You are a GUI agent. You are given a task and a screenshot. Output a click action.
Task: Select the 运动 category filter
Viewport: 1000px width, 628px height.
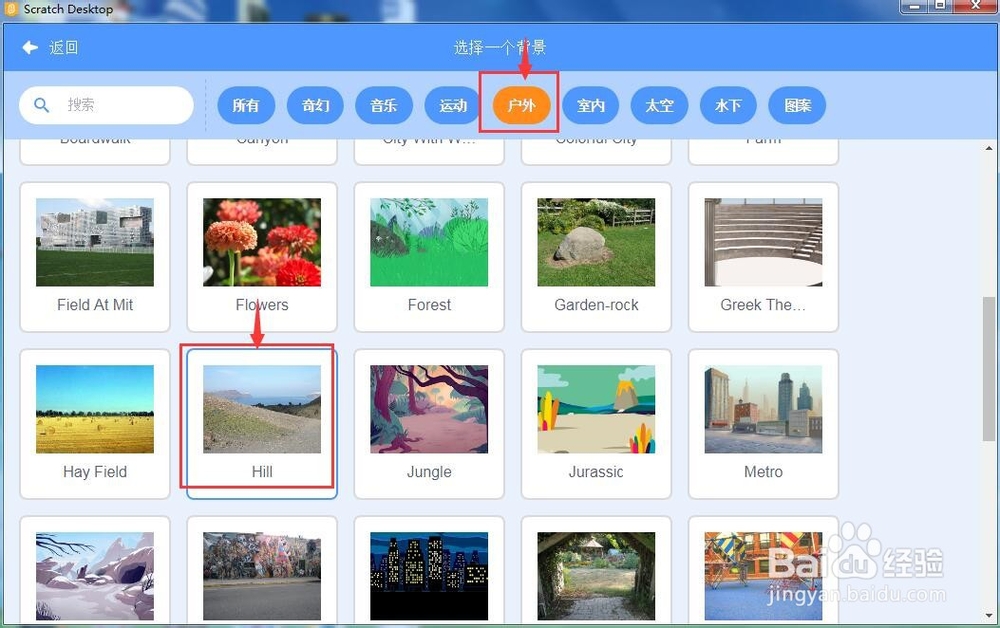coord(453,105)
